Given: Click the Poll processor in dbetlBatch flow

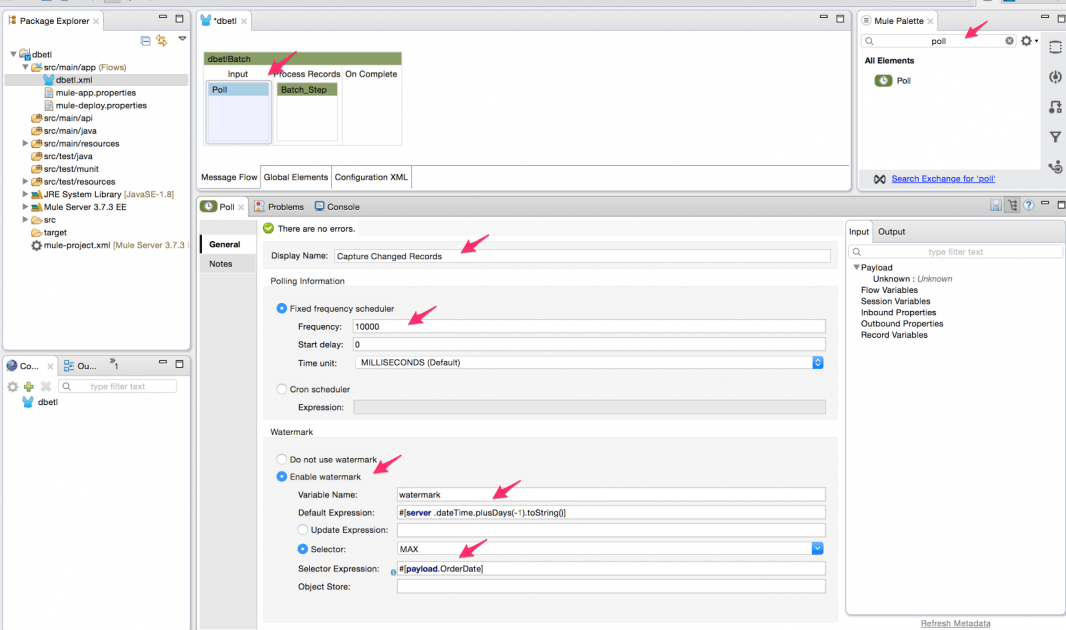Looking at the screenshot, I should 236,89.
